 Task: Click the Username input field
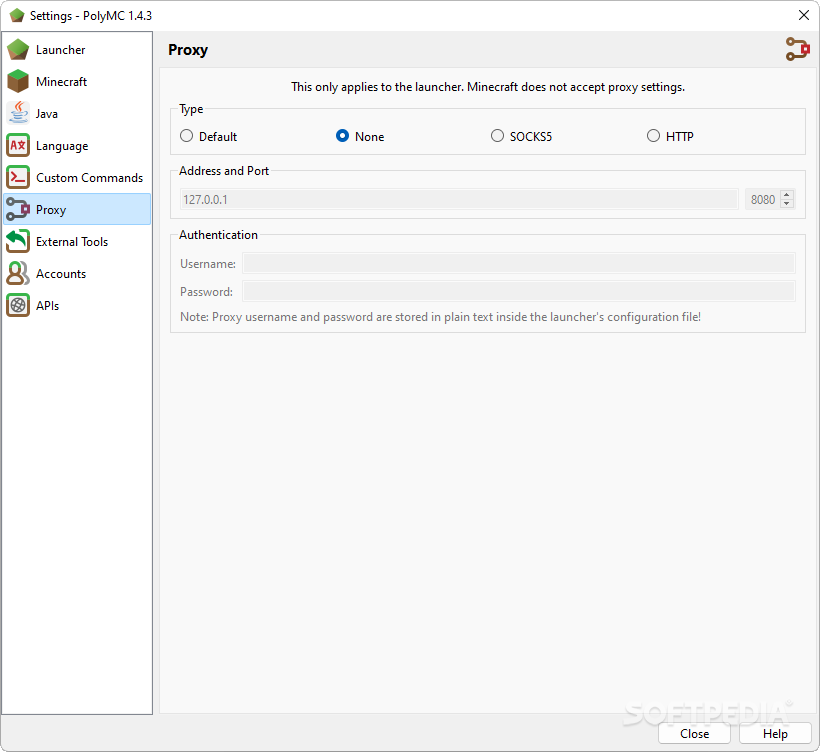coord(519,263)
